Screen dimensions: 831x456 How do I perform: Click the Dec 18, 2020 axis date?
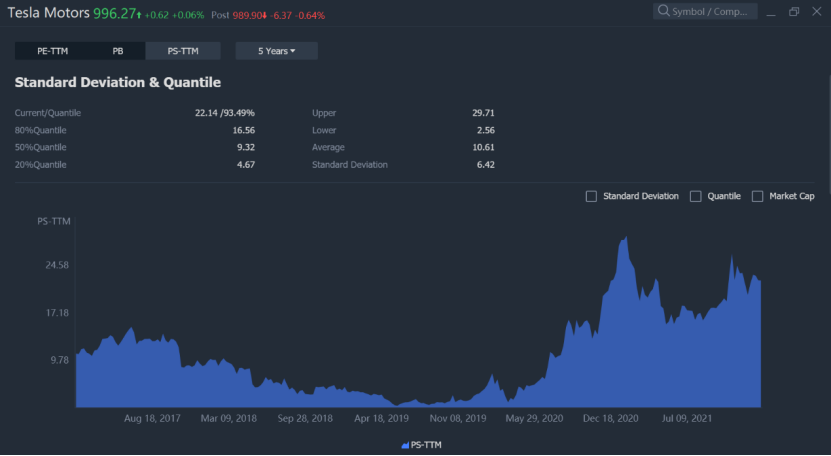[x=611, y=418]
